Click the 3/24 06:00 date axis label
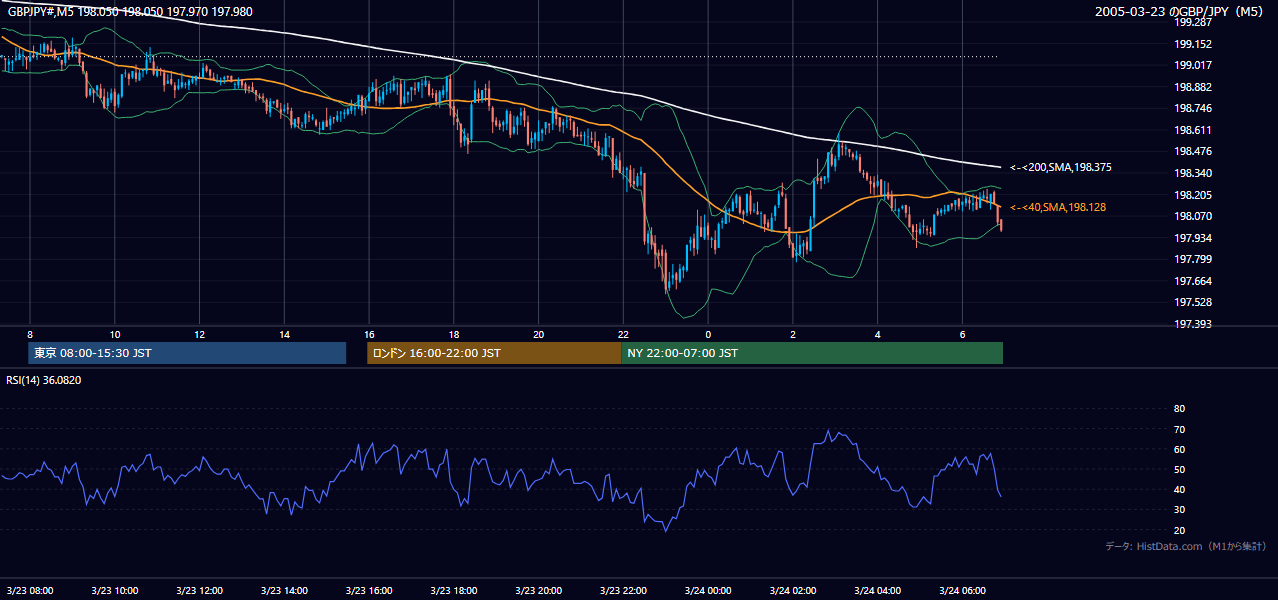Viewport: 1278px width, 600px height. coord(962,591)
